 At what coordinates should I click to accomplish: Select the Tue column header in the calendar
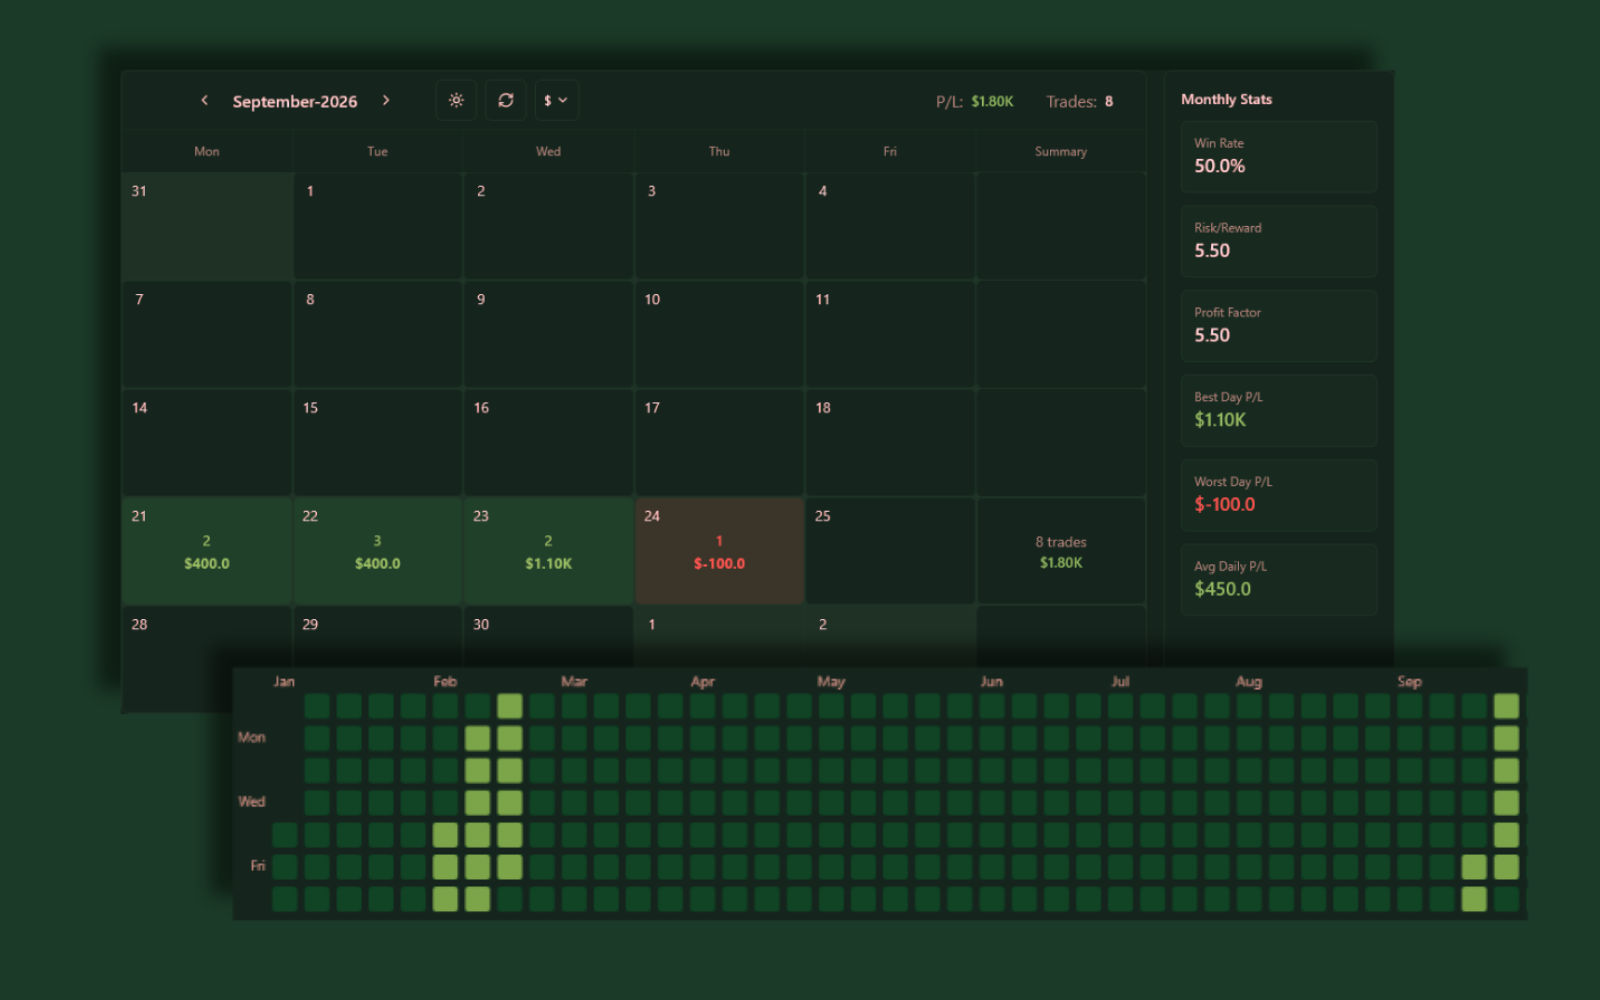377,151
